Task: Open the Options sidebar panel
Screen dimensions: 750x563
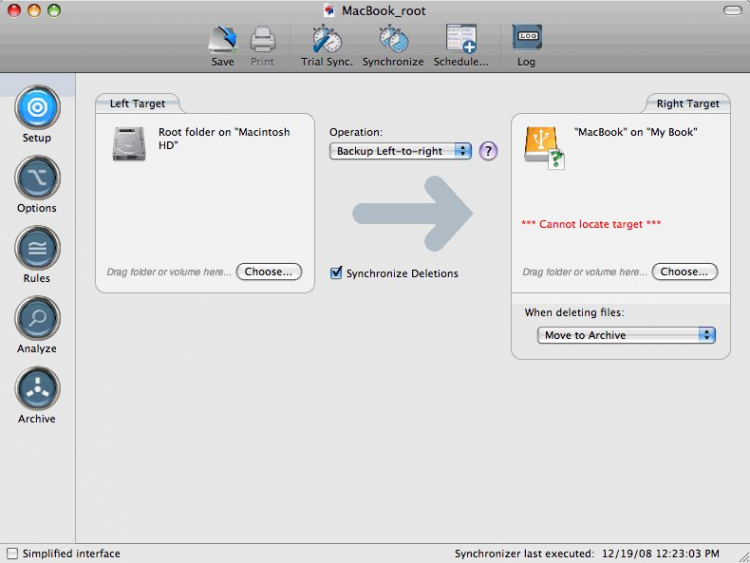Action: (x=37, y=178)
